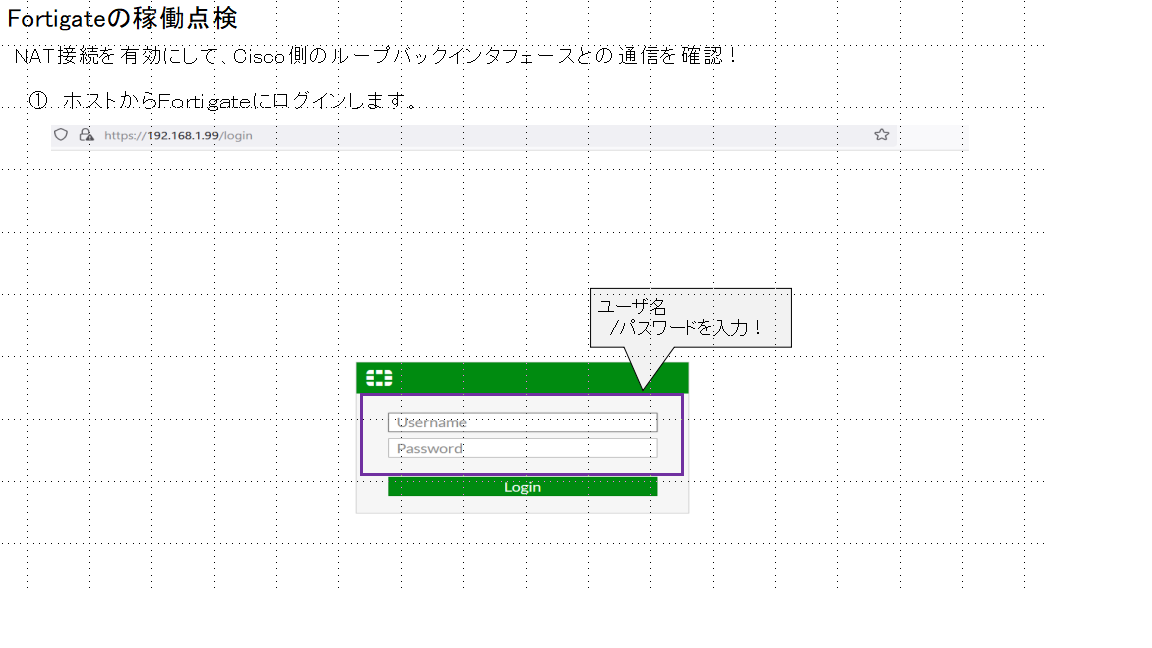Click the text 'NAT接続を有効にして'
Image resolution: width=1152 pixels, height=648 pixels.
(117, 56)
